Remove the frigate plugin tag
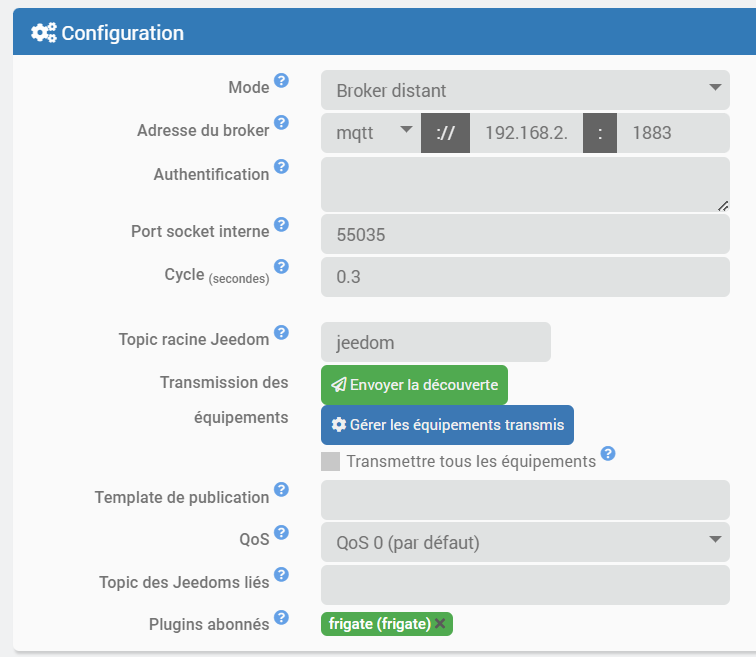This screenshot has height=657, width=756. tap(440, 624)
